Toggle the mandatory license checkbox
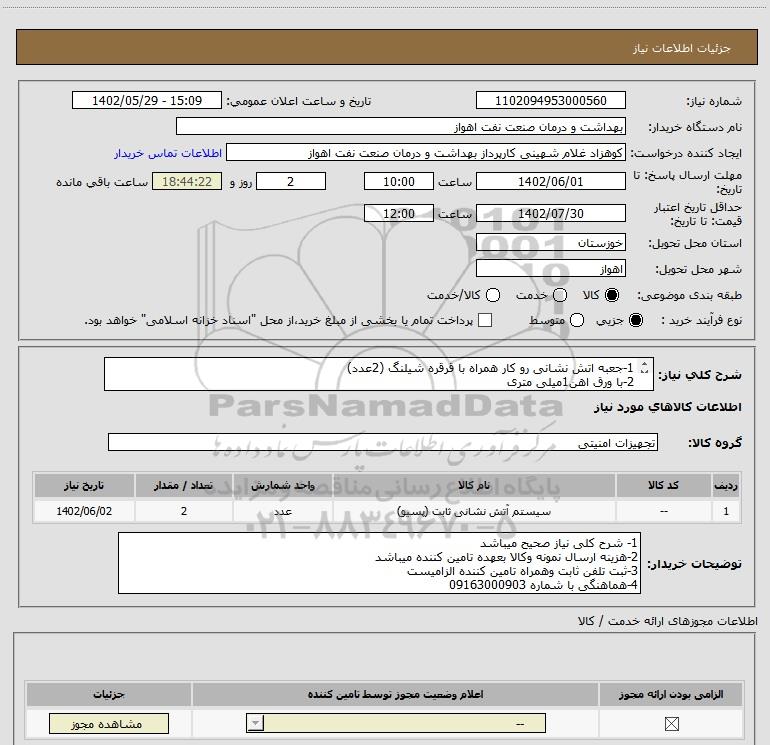Screen dimensions: 770x745 (x=671, y=723)
